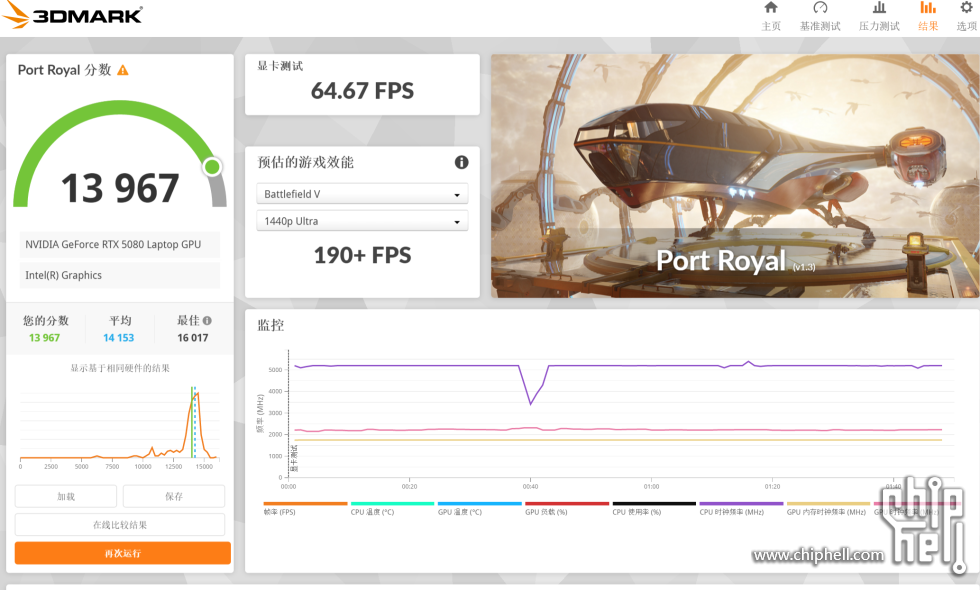980x590 pixels.
Task: Click the 3DMark logo
Action: [x=72, y=15]
